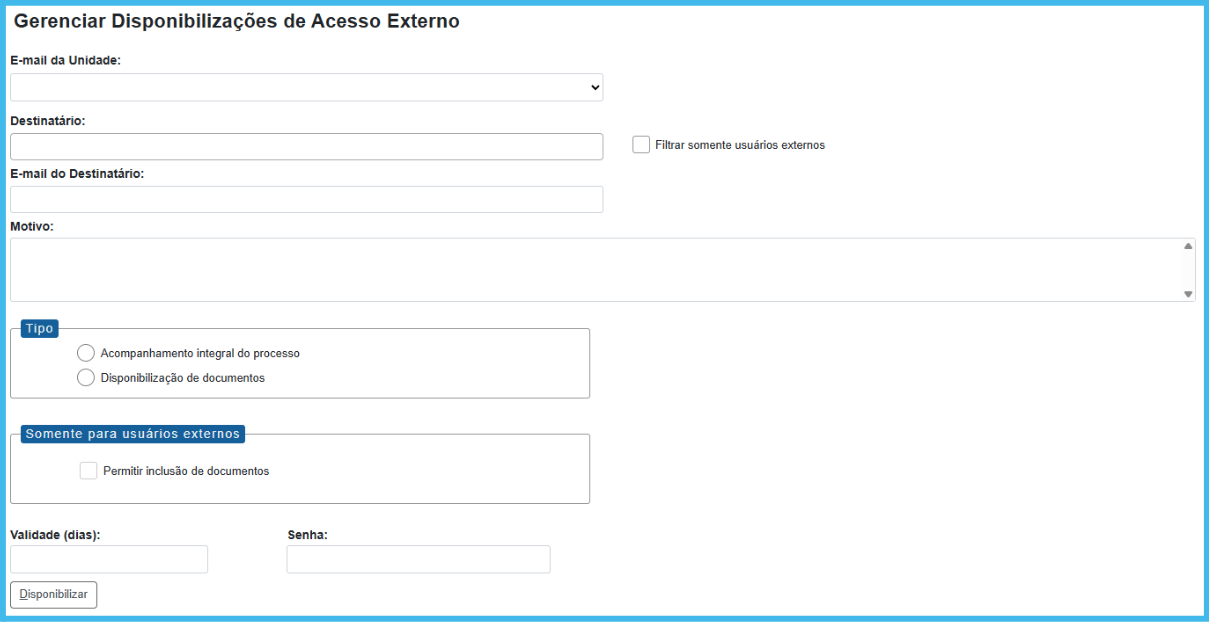
Task: Click the Somente para usuários externos legend
Action: [133, 434]
